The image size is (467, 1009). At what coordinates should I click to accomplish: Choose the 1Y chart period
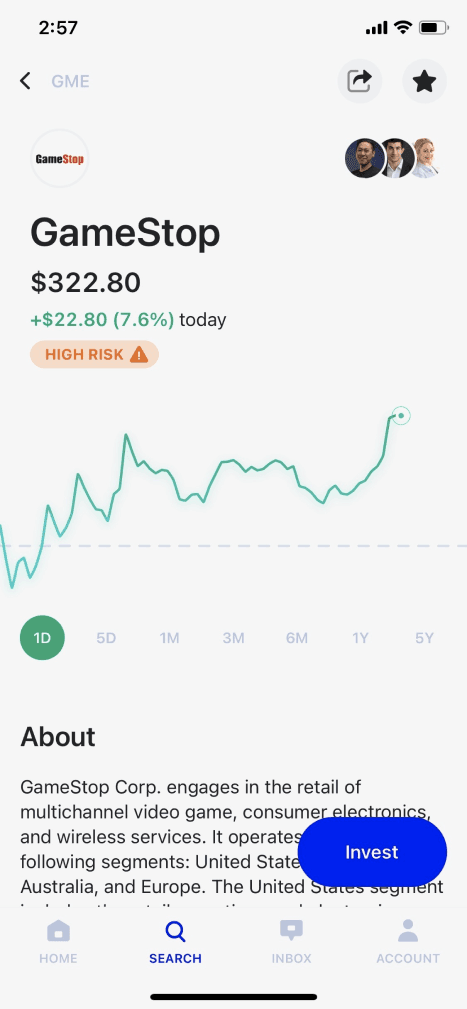coord(360,638)
